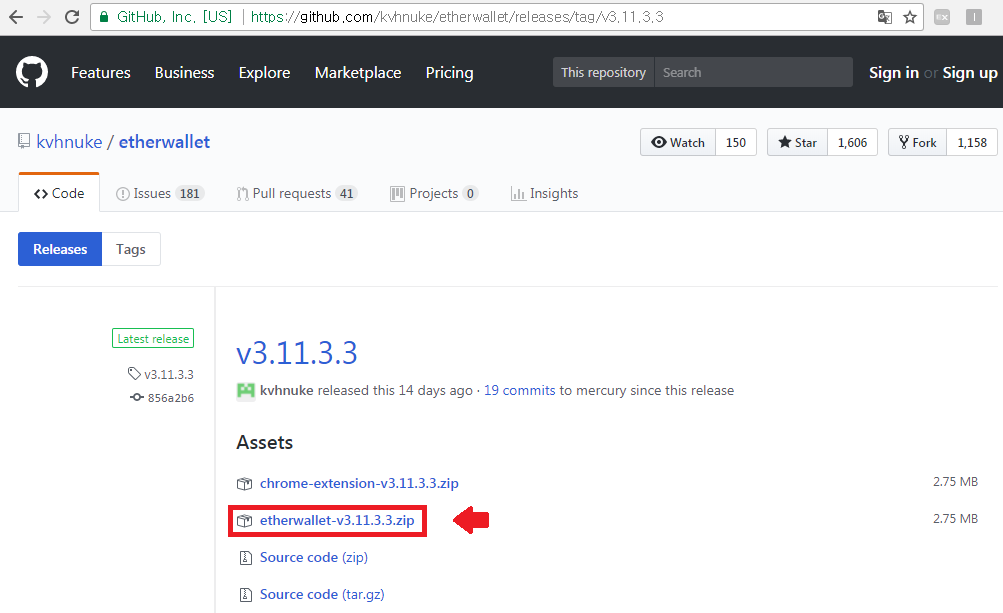Switch to the Projects tab
Viewport: 1003px width, 613px height.
tap(434, 193)
